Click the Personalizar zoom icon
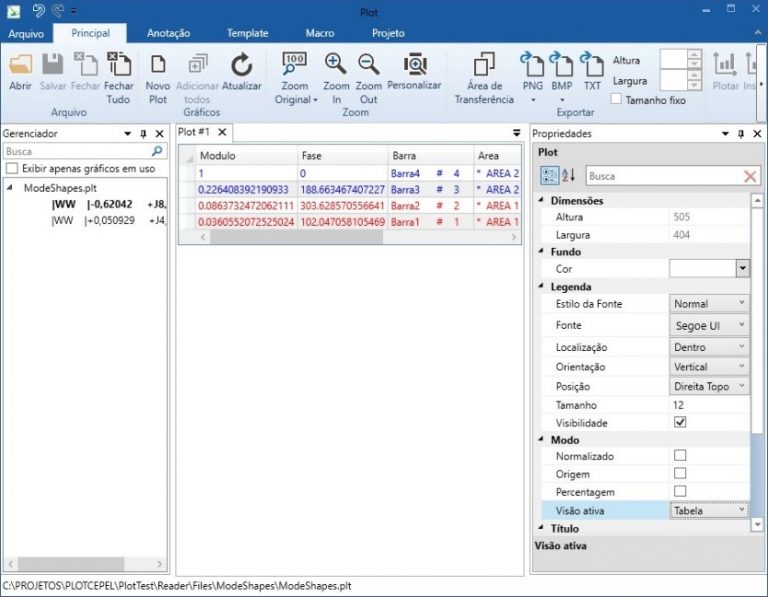 tap(414, 64)
